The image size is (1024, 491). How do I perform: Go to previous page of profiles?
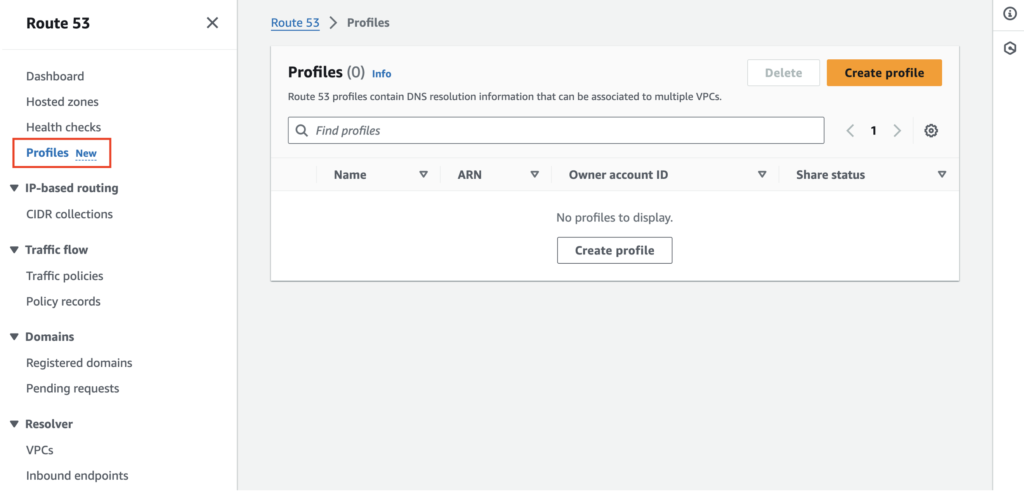pyautogui.click(x=850, y=131)
